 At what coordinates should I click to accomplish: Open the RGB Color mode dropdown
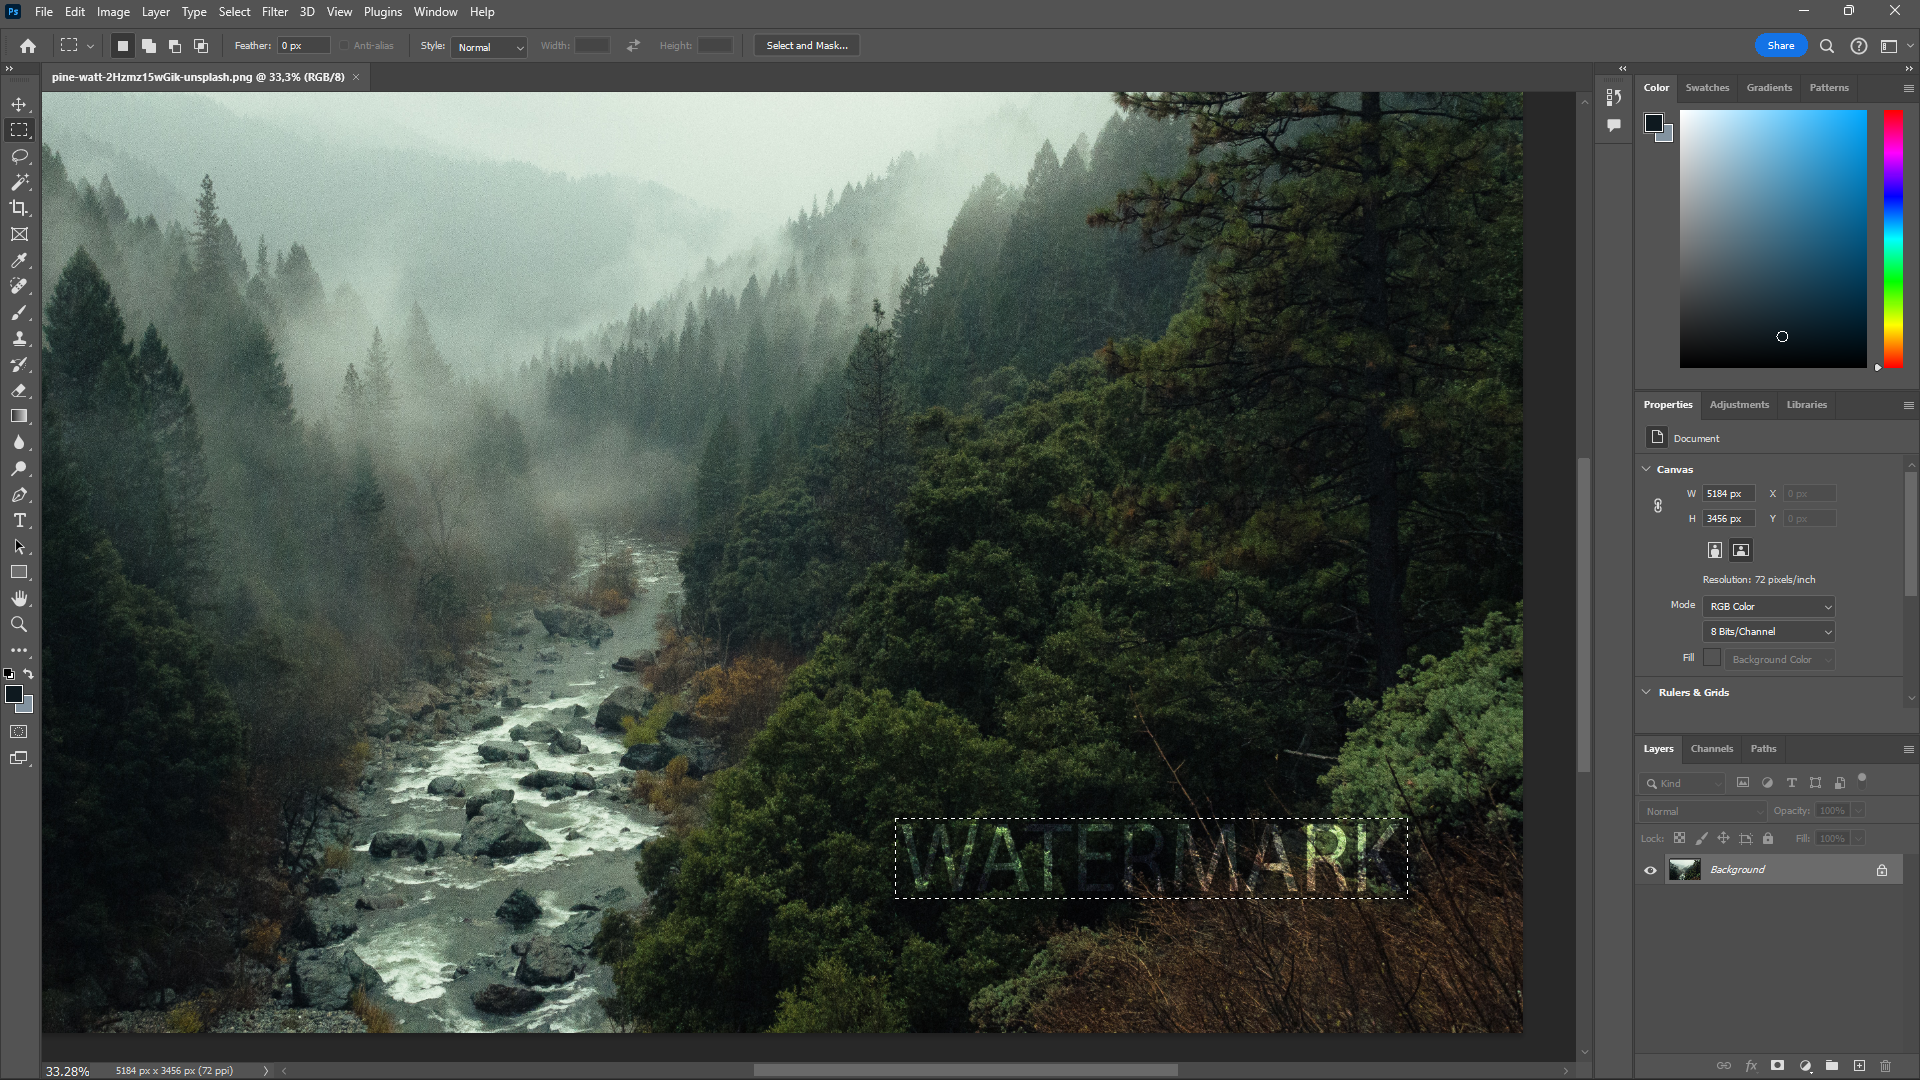[x=1767, y=606]
